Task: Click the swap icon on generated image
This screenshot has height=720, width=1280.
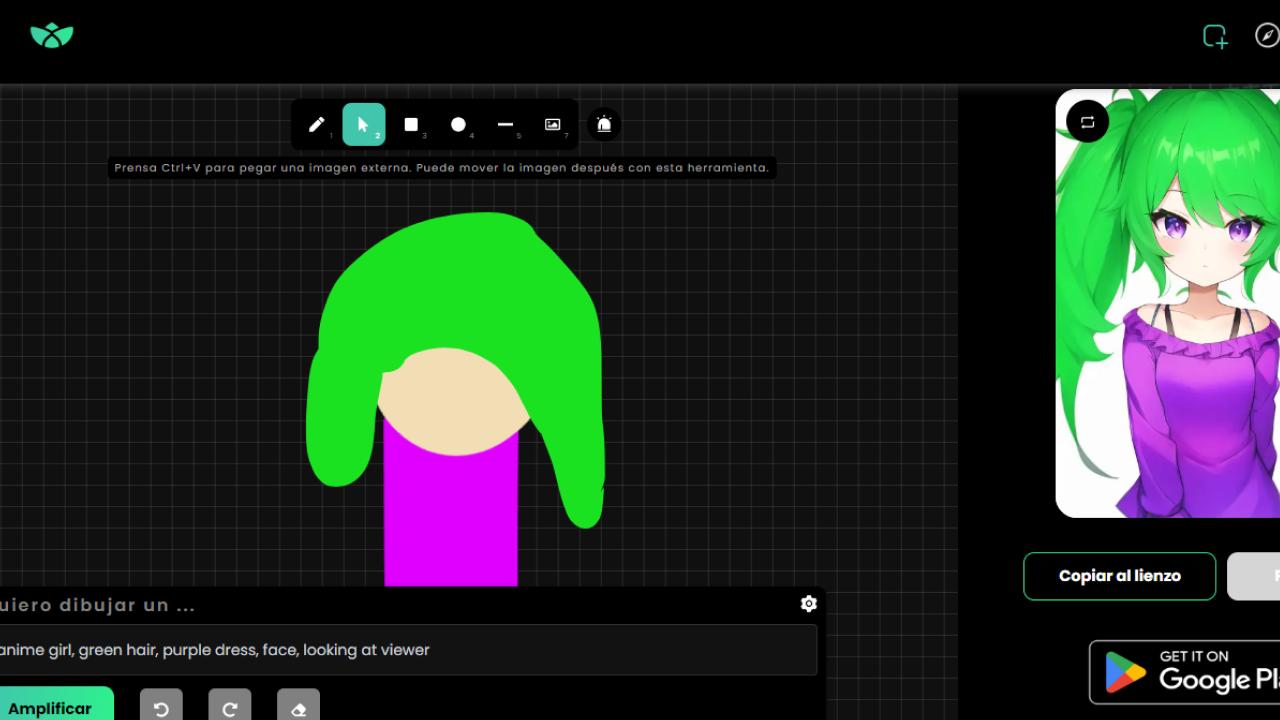Action: (x=1087, y=122)
